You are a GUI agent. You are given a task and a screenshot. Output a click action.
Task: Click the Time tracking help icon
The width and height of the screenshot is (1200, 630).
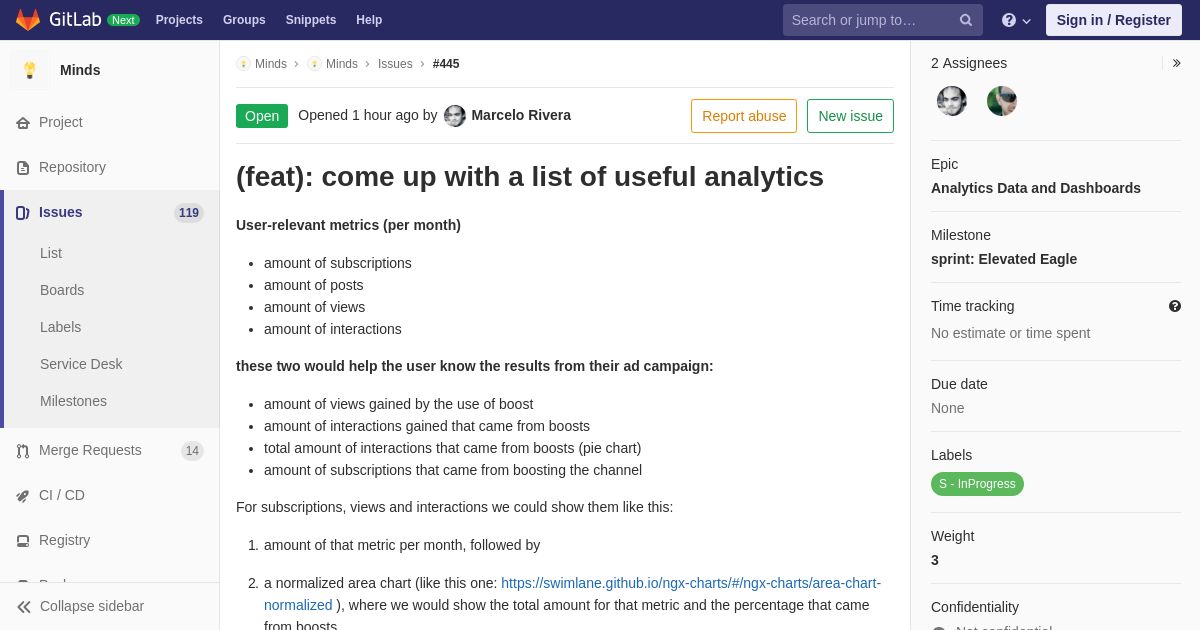point(1174,306)
